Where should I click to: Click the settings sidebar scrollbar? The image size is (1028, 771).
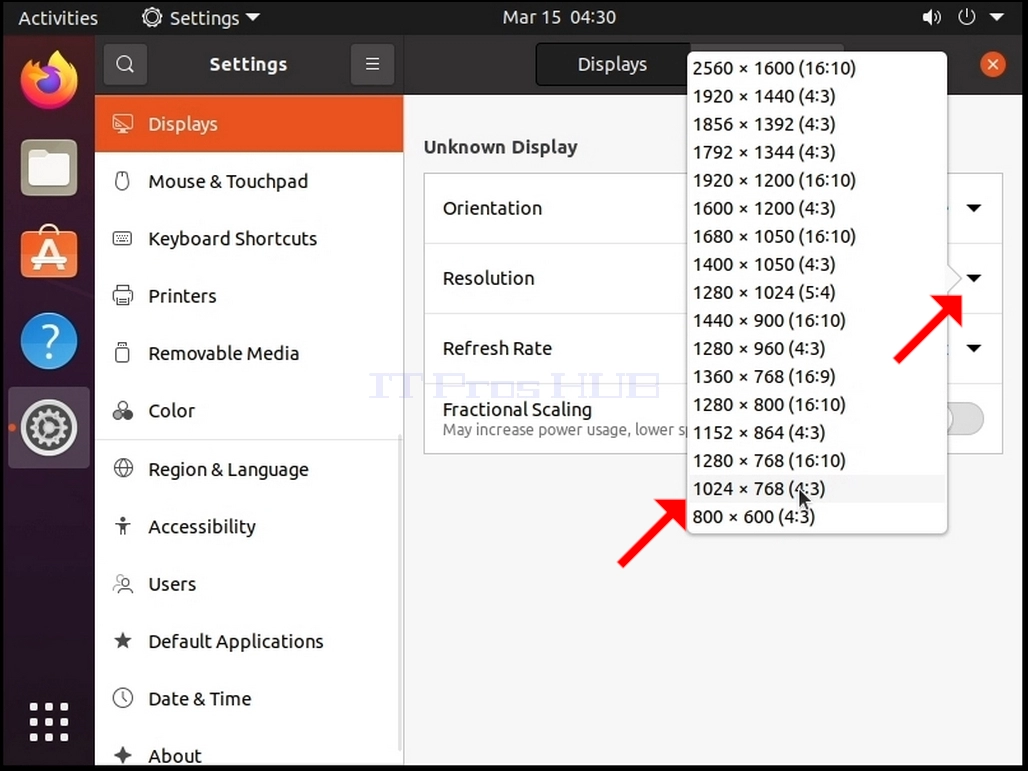click(400, 593)
